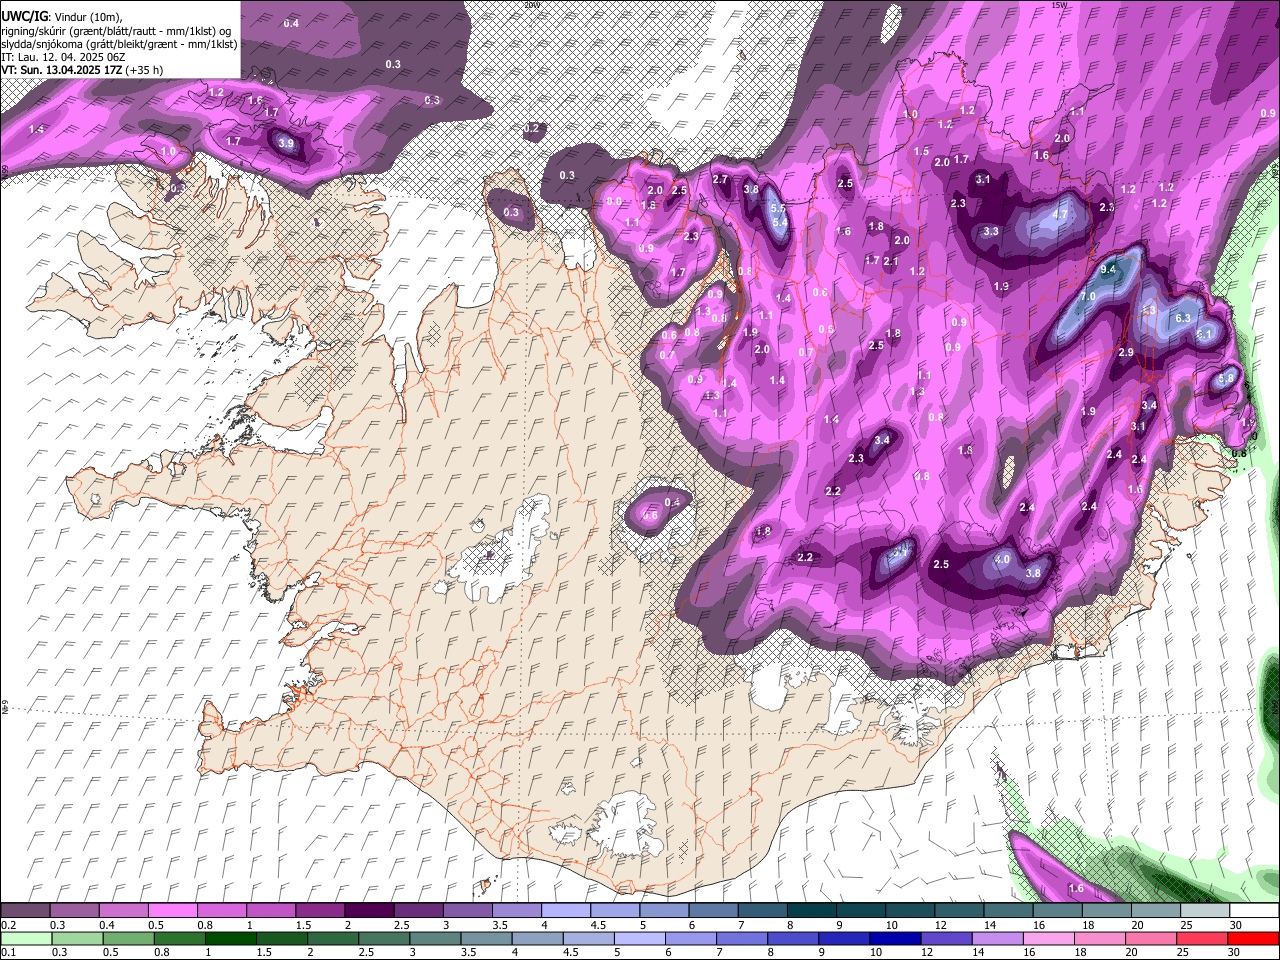Click the 5.5 value label on the map

pos(777,207)
